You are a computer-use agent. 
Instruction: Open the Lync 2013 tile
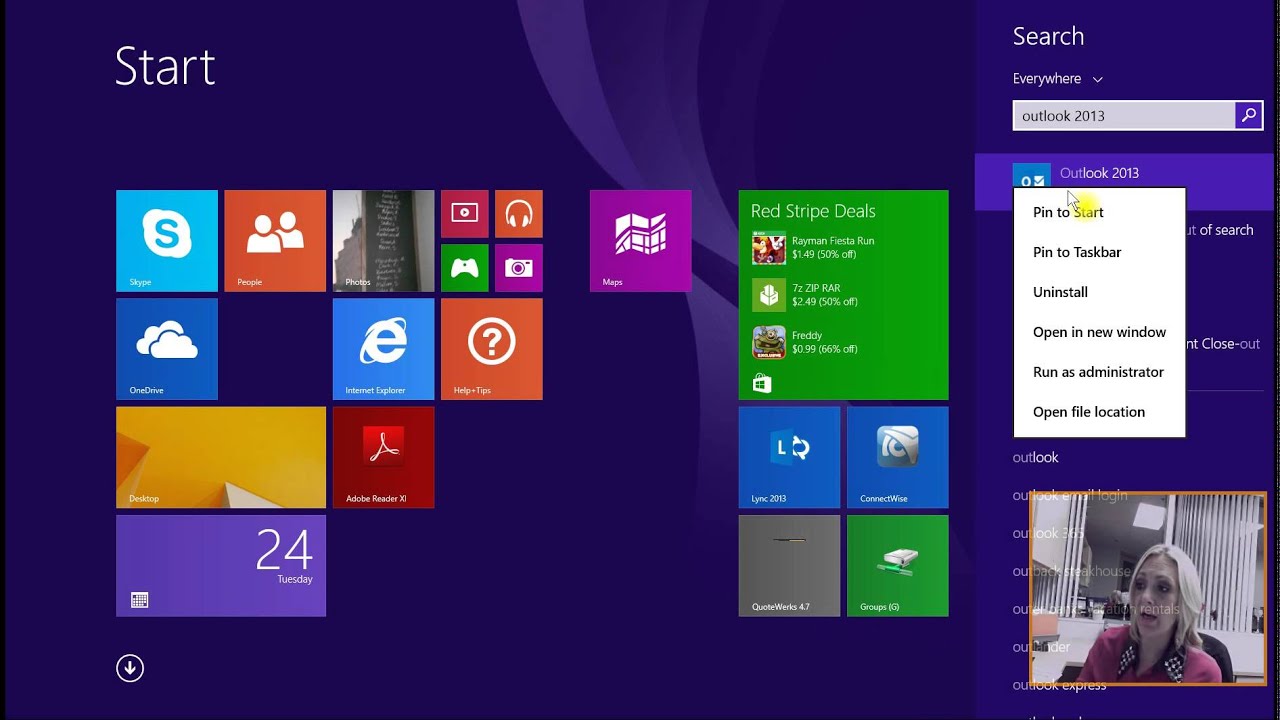[789, 457]
